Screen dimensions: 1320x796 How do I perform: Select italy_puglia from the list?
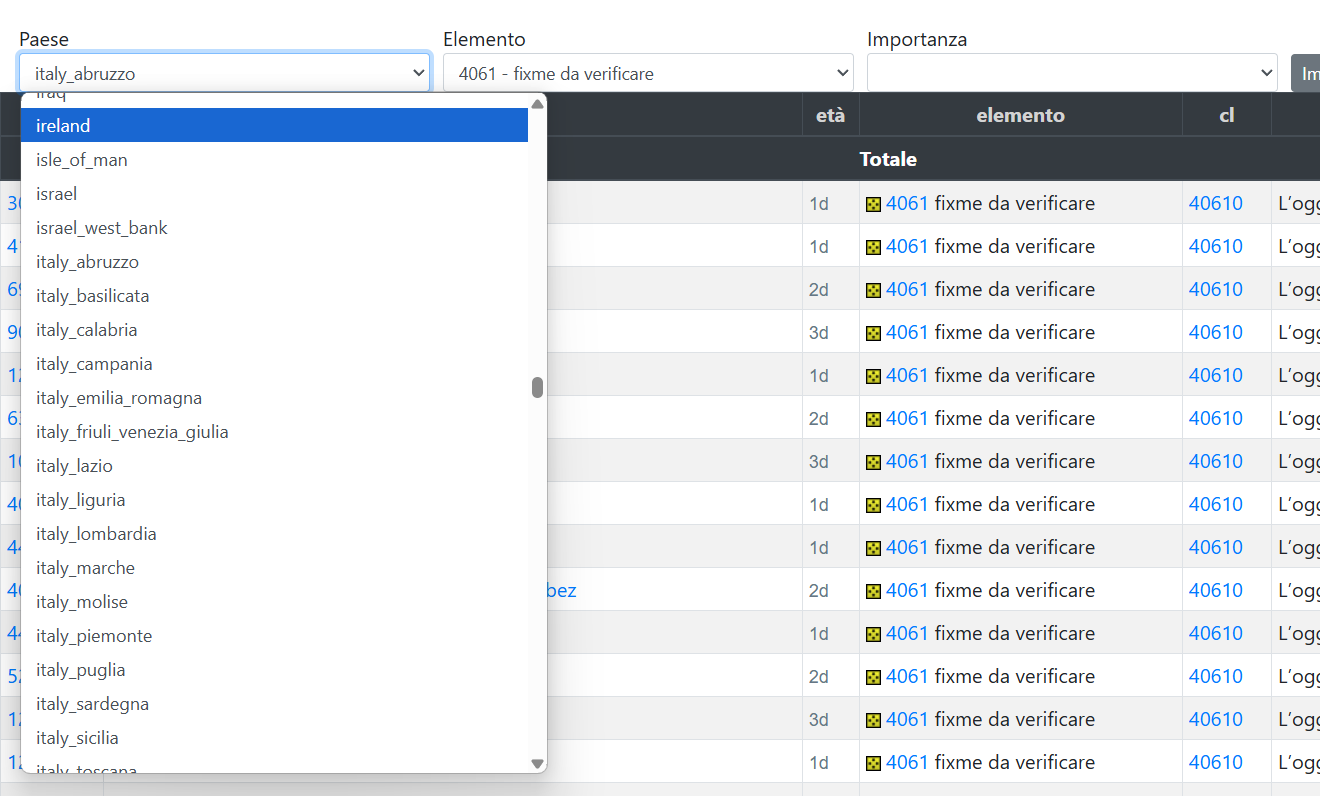coord(274,670)
